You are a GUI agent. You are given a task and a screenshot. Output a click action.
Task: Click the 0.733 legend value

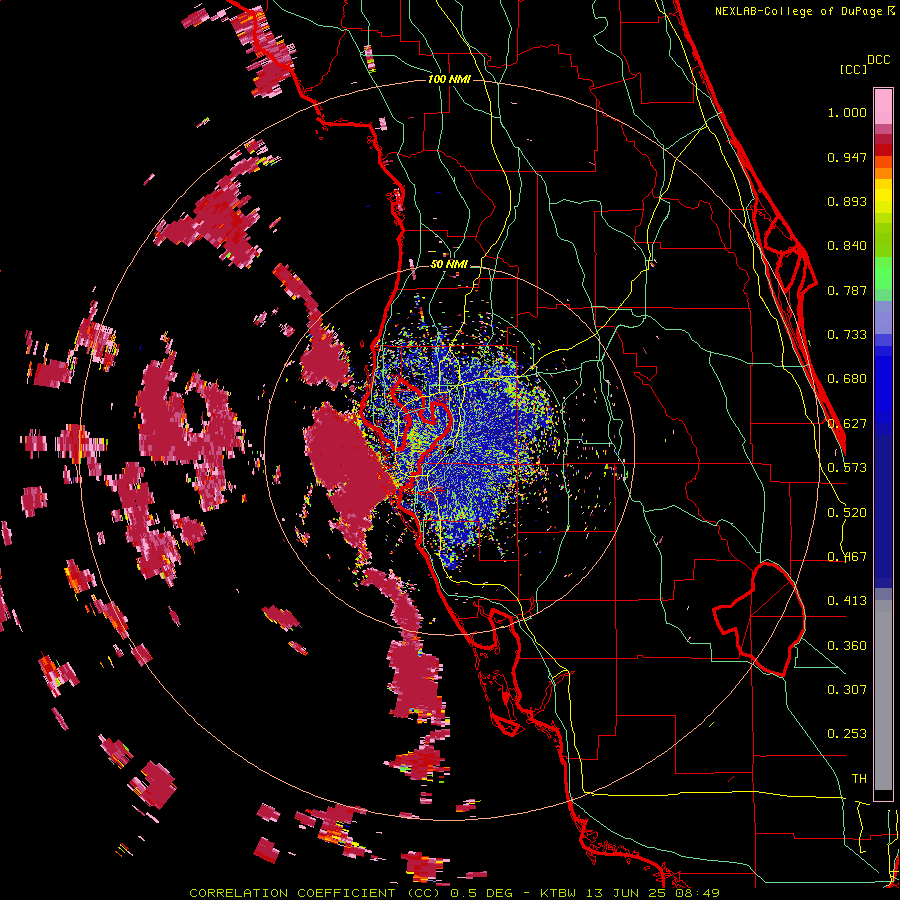(x=847, y=335)
